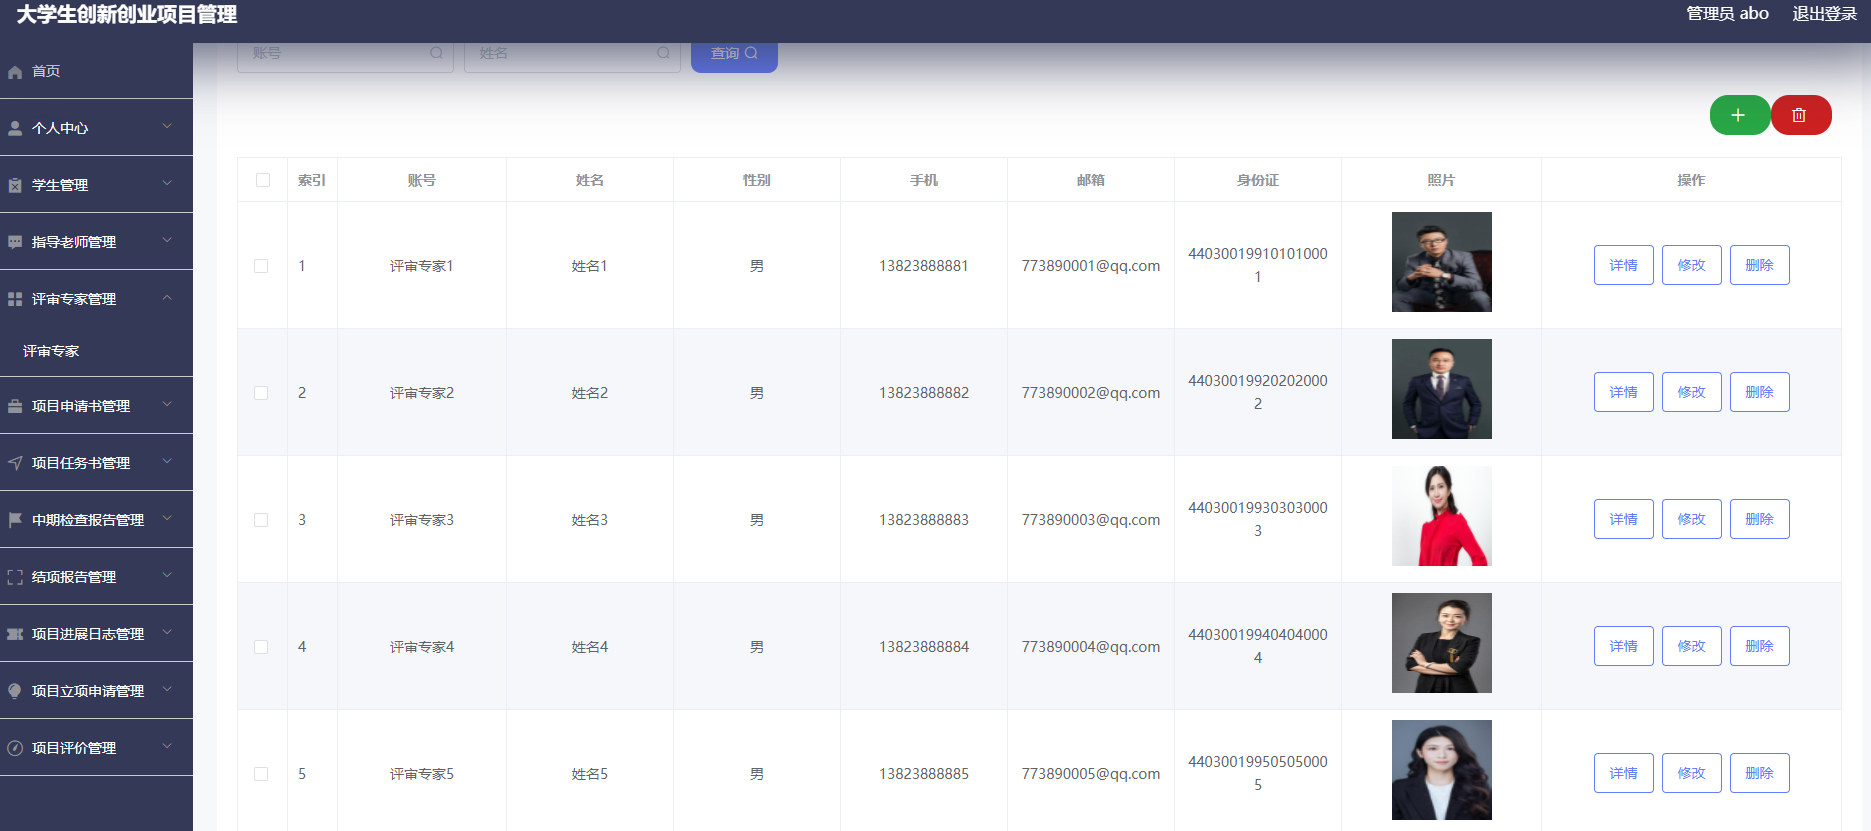
Task: Click the 查询 search button
Action: (x=734, y=55)
